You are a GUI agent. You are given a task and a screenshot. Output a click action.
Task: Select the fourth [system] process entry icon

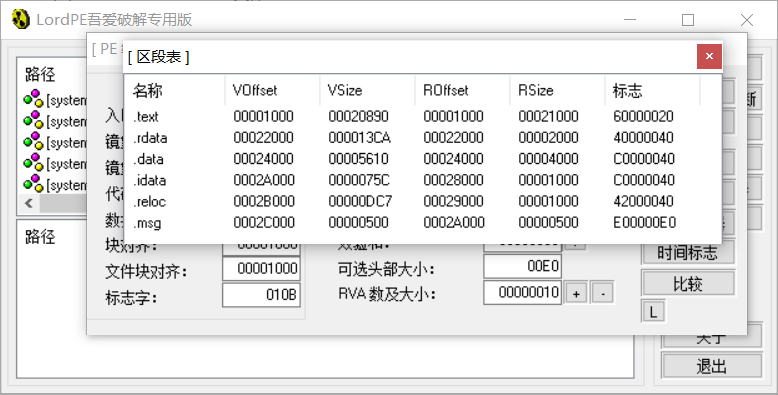click(34, 163)
